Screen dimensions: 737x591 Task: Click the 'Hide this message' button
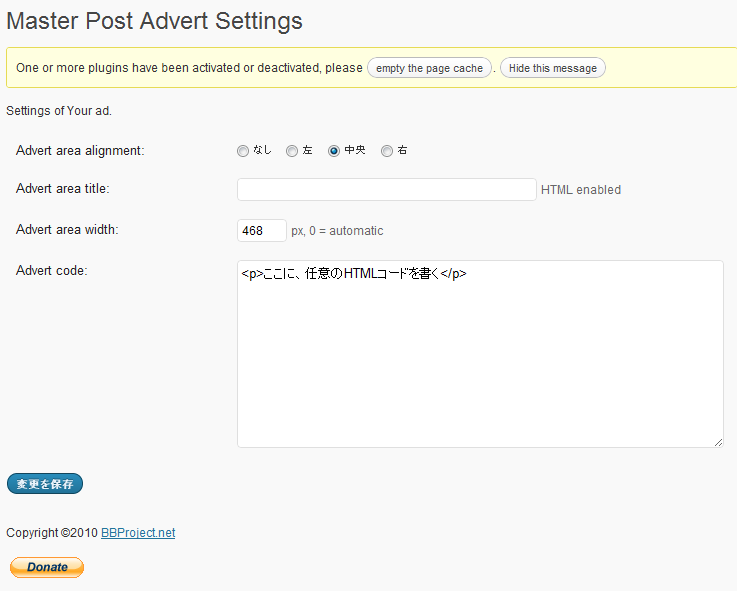click(x=553, y=68)
